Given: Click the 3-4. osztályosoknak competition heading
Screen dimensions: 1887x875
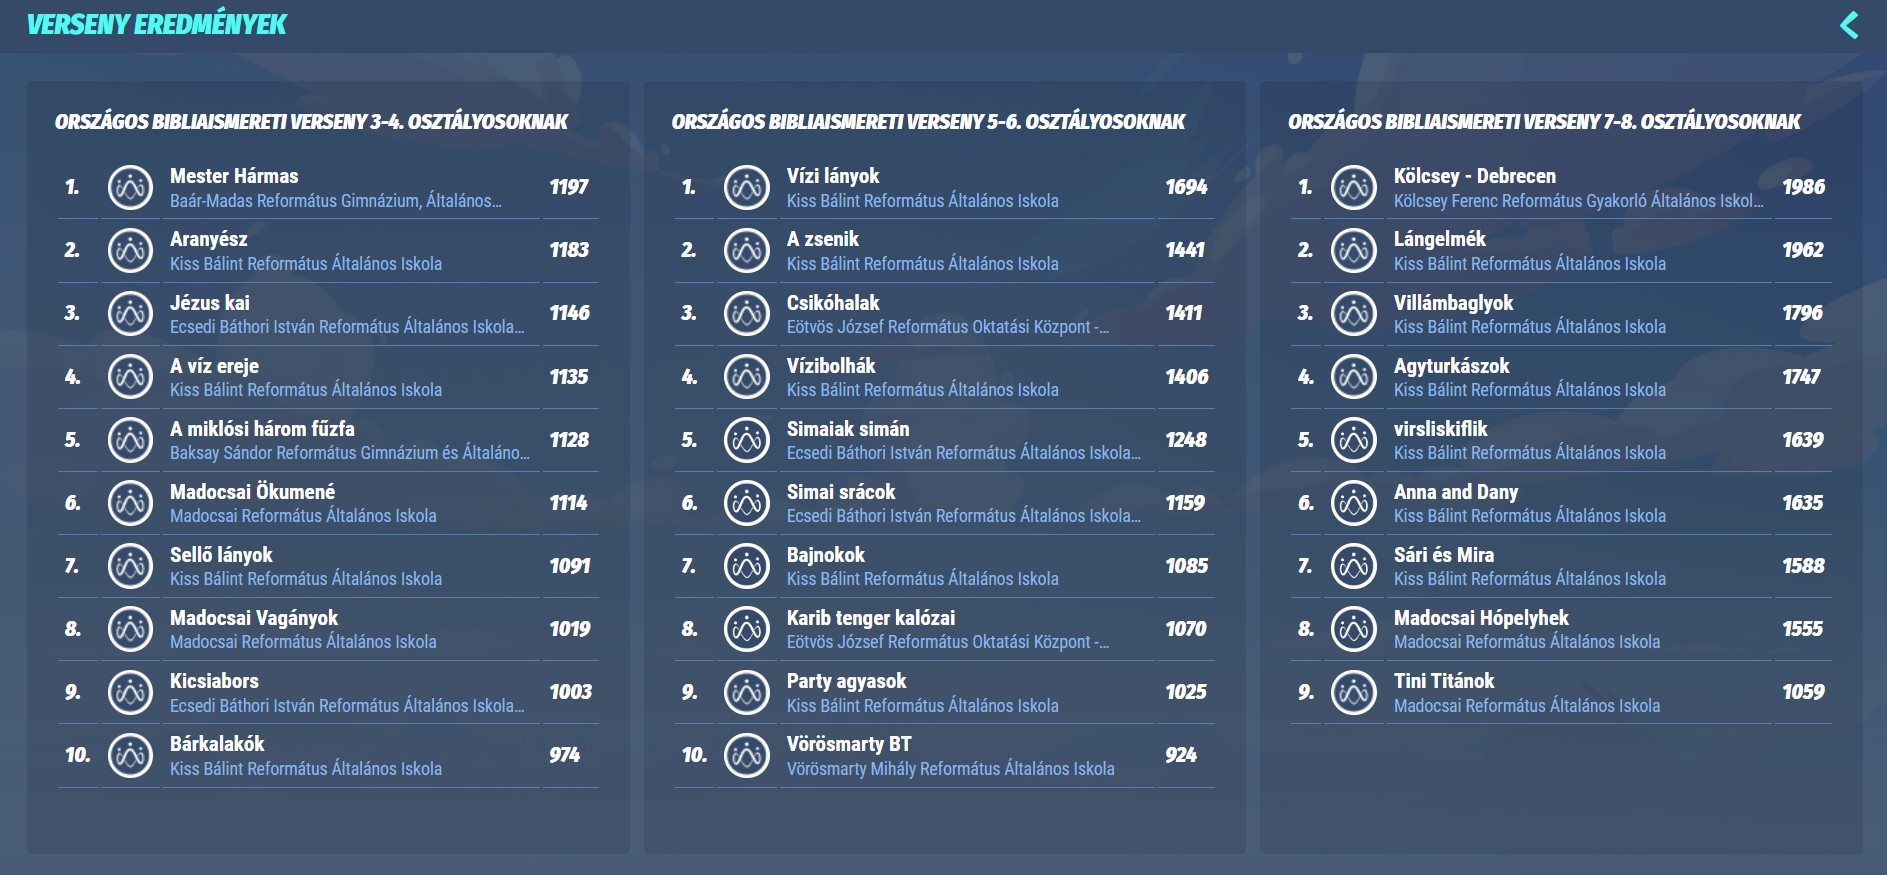Looking at the screenshot, I should (x=311, y=122).
